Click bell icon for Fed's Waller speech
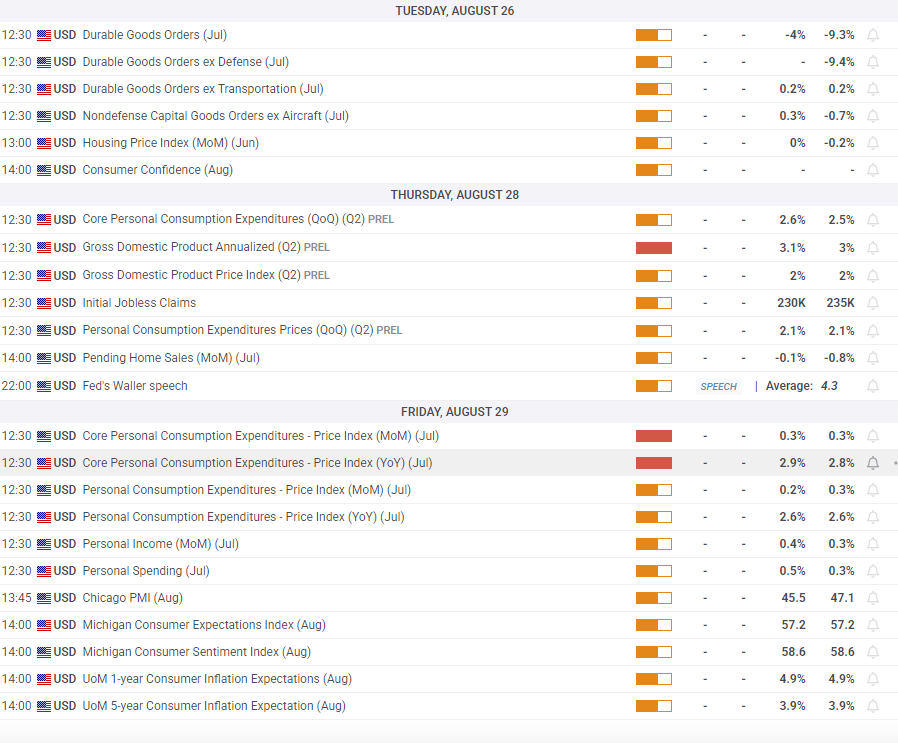 click(873, 386)
